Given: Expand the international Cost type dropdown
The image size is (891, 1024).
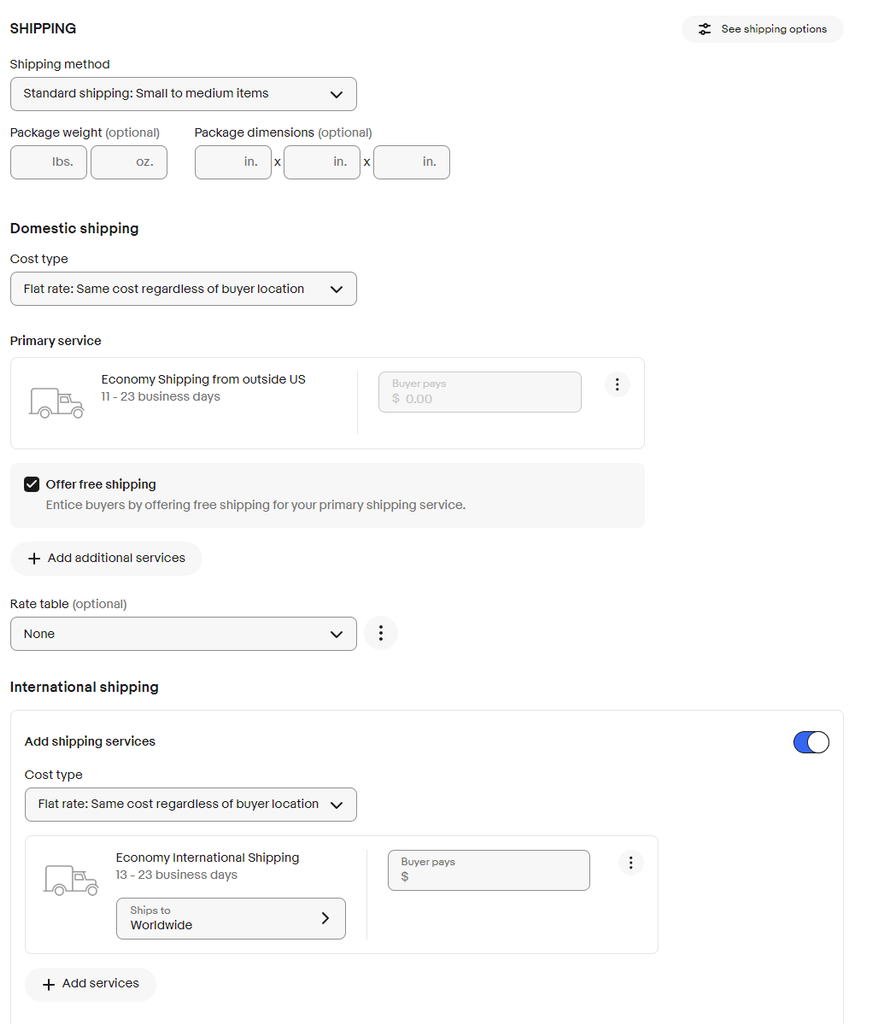Looking at the screenshot, I should (190, 804).
